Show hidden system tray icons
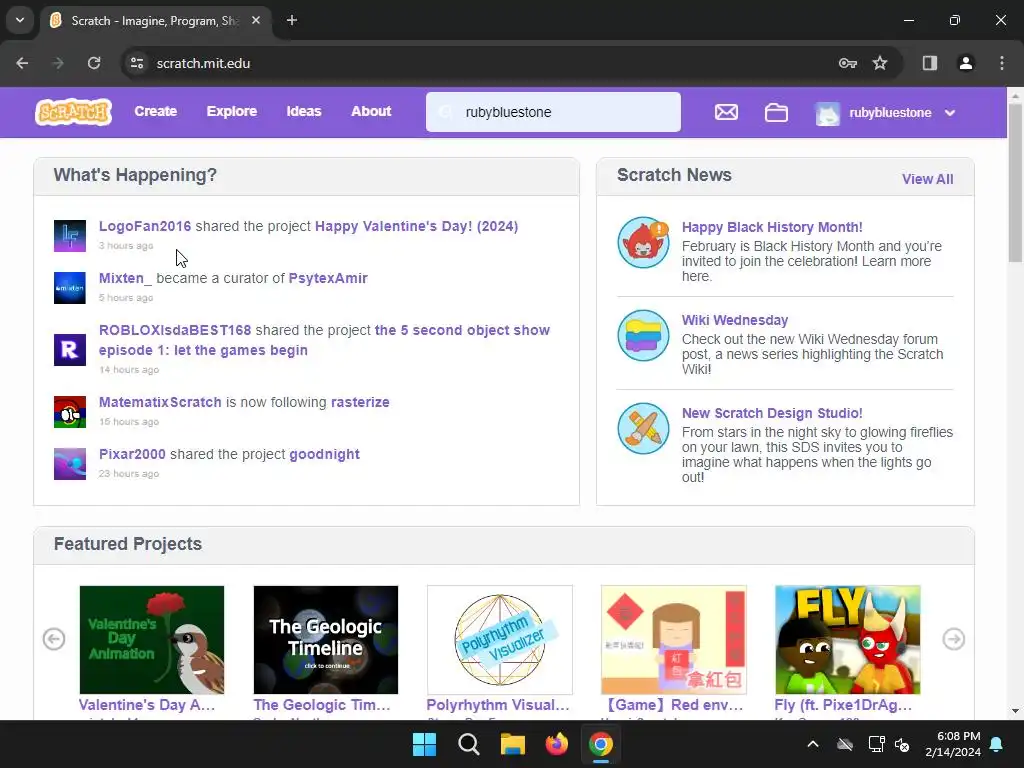1024x768 pixels. pyautogui.click(x=812, y=744)
